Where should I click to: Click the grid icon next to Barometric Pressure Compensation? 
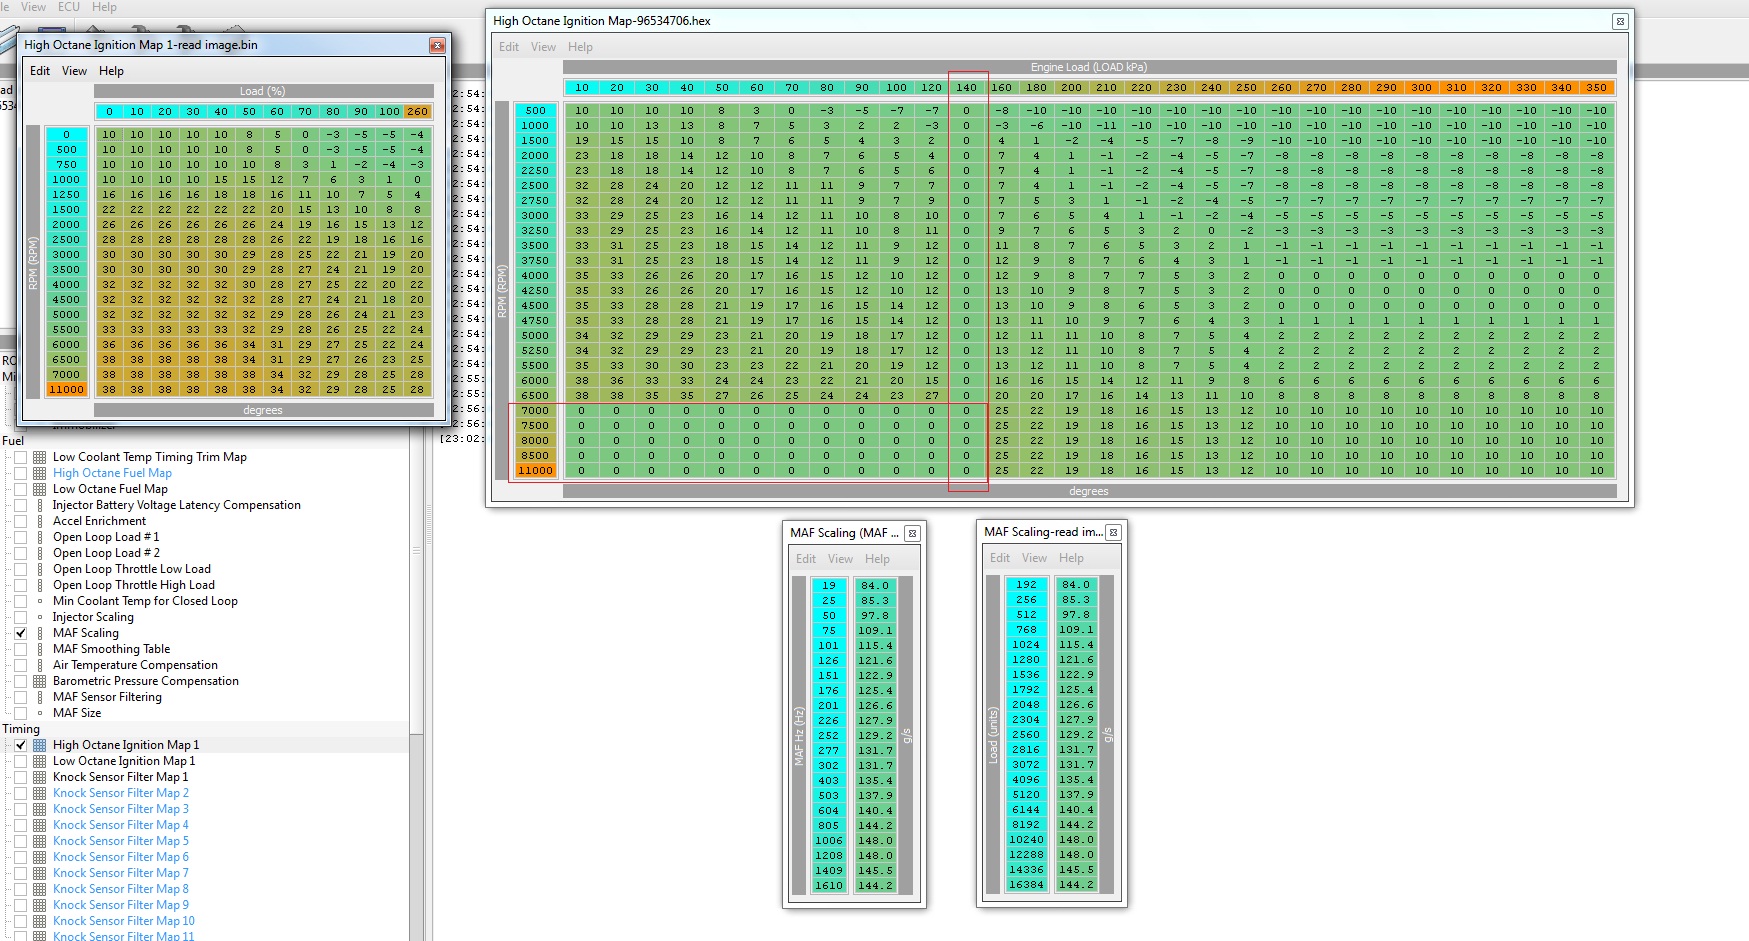40,681
